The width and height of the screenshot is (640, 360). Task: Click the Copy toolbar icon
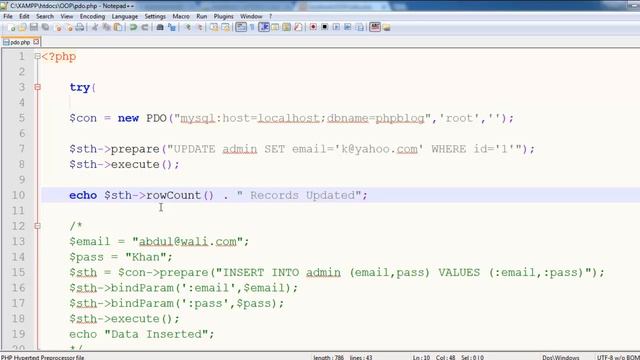pos(107,27)
